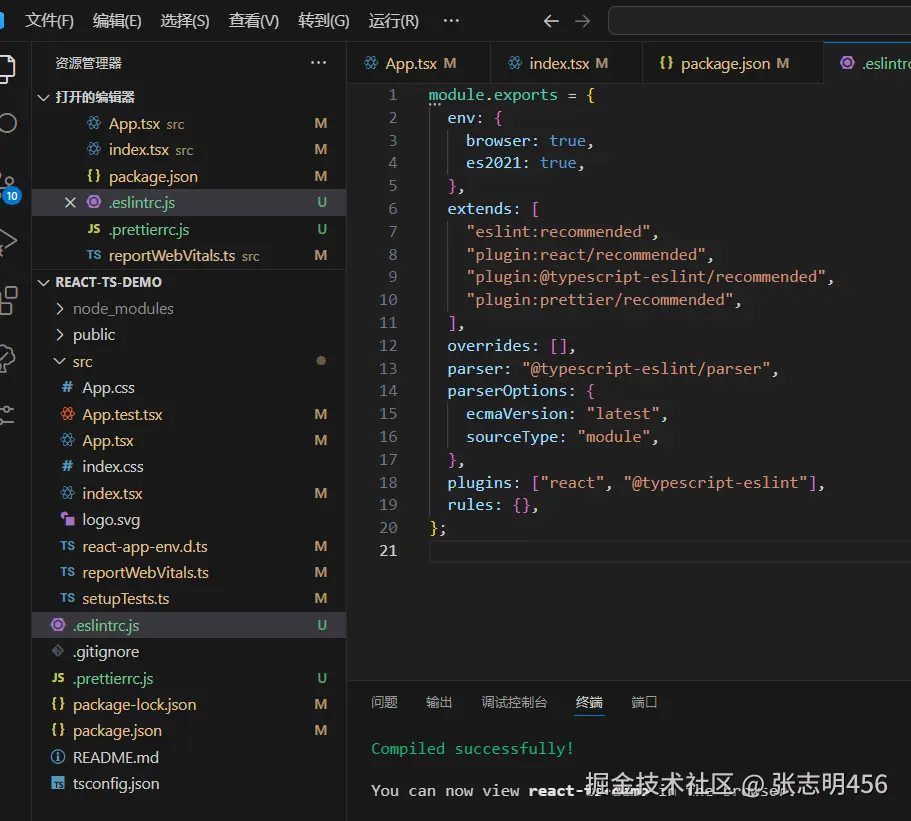Open .prettierrc.js in project tree
This screenshot has height=821, width=911.
pos(189,678)
